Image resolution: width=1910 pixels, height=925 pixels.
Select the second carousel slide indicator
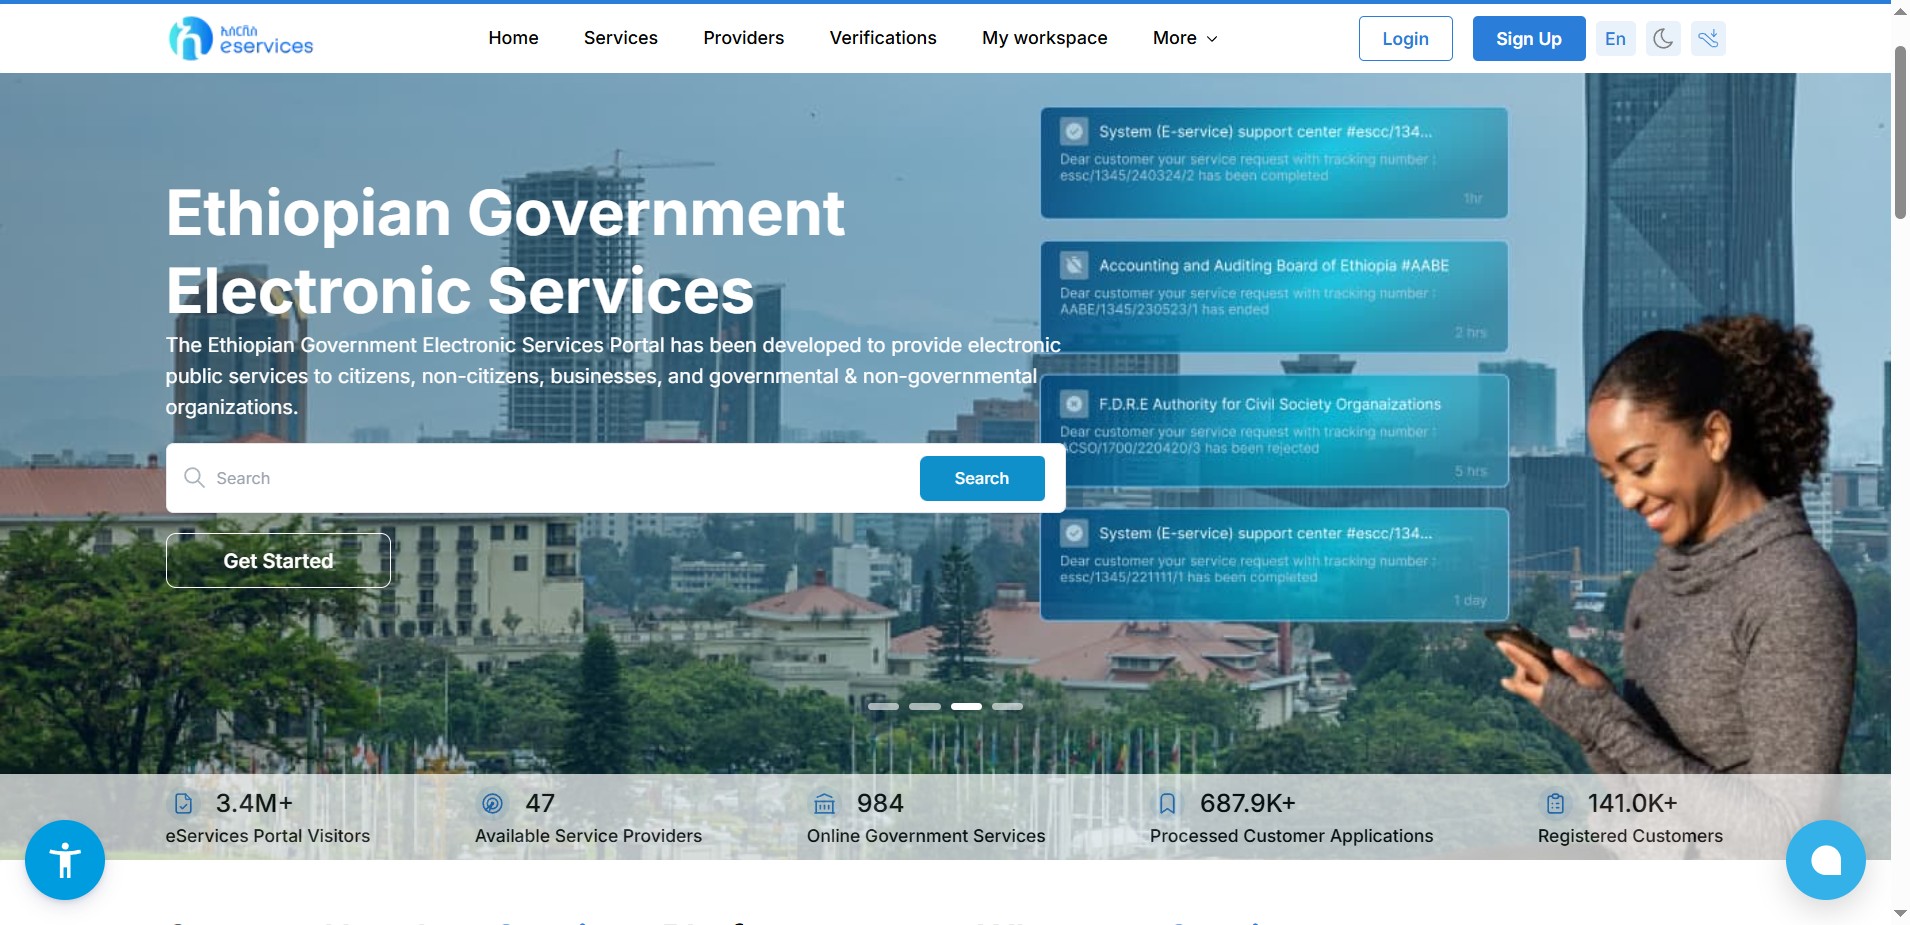pyautogui.click(x=925, y=706)
